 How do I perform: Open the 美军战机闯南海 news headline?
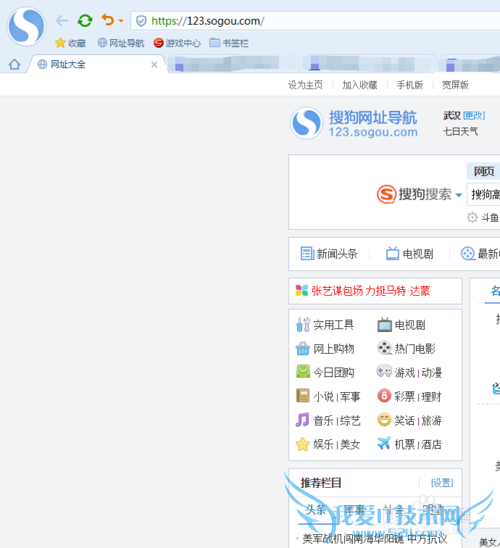(374, 539)
